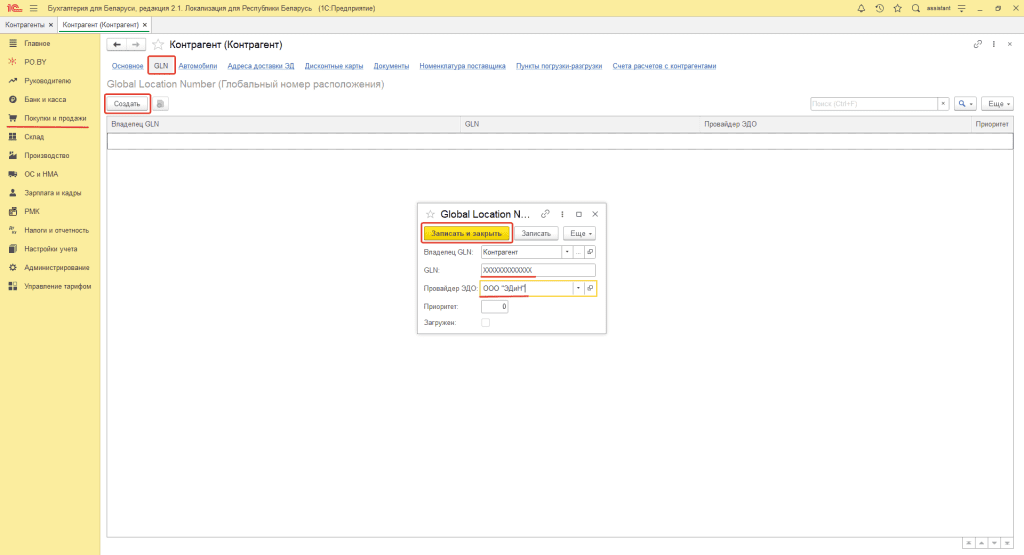
Task: Open the Автомобили link
Action: click(x=197, y=66)
